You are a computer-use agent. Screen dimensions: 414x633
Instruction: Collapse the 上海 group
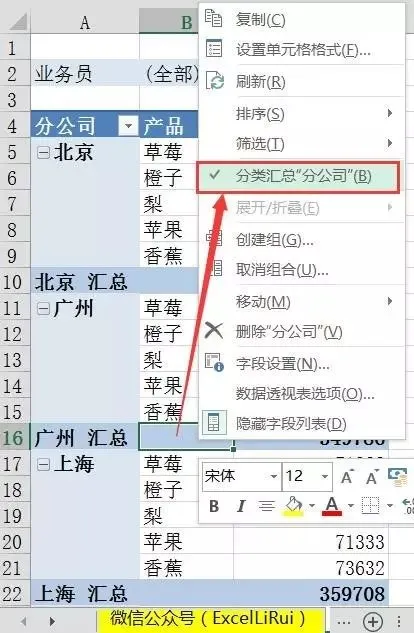point(43,464)
